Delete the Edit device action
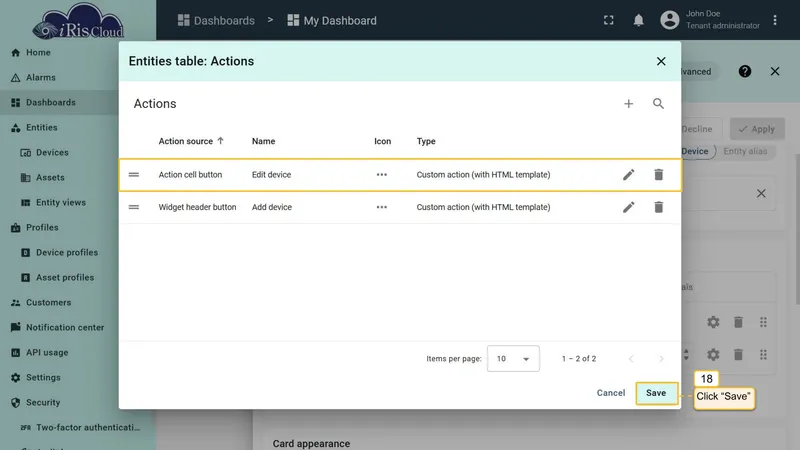The width and height of the screenshot is (800, 450). (659, 174)
